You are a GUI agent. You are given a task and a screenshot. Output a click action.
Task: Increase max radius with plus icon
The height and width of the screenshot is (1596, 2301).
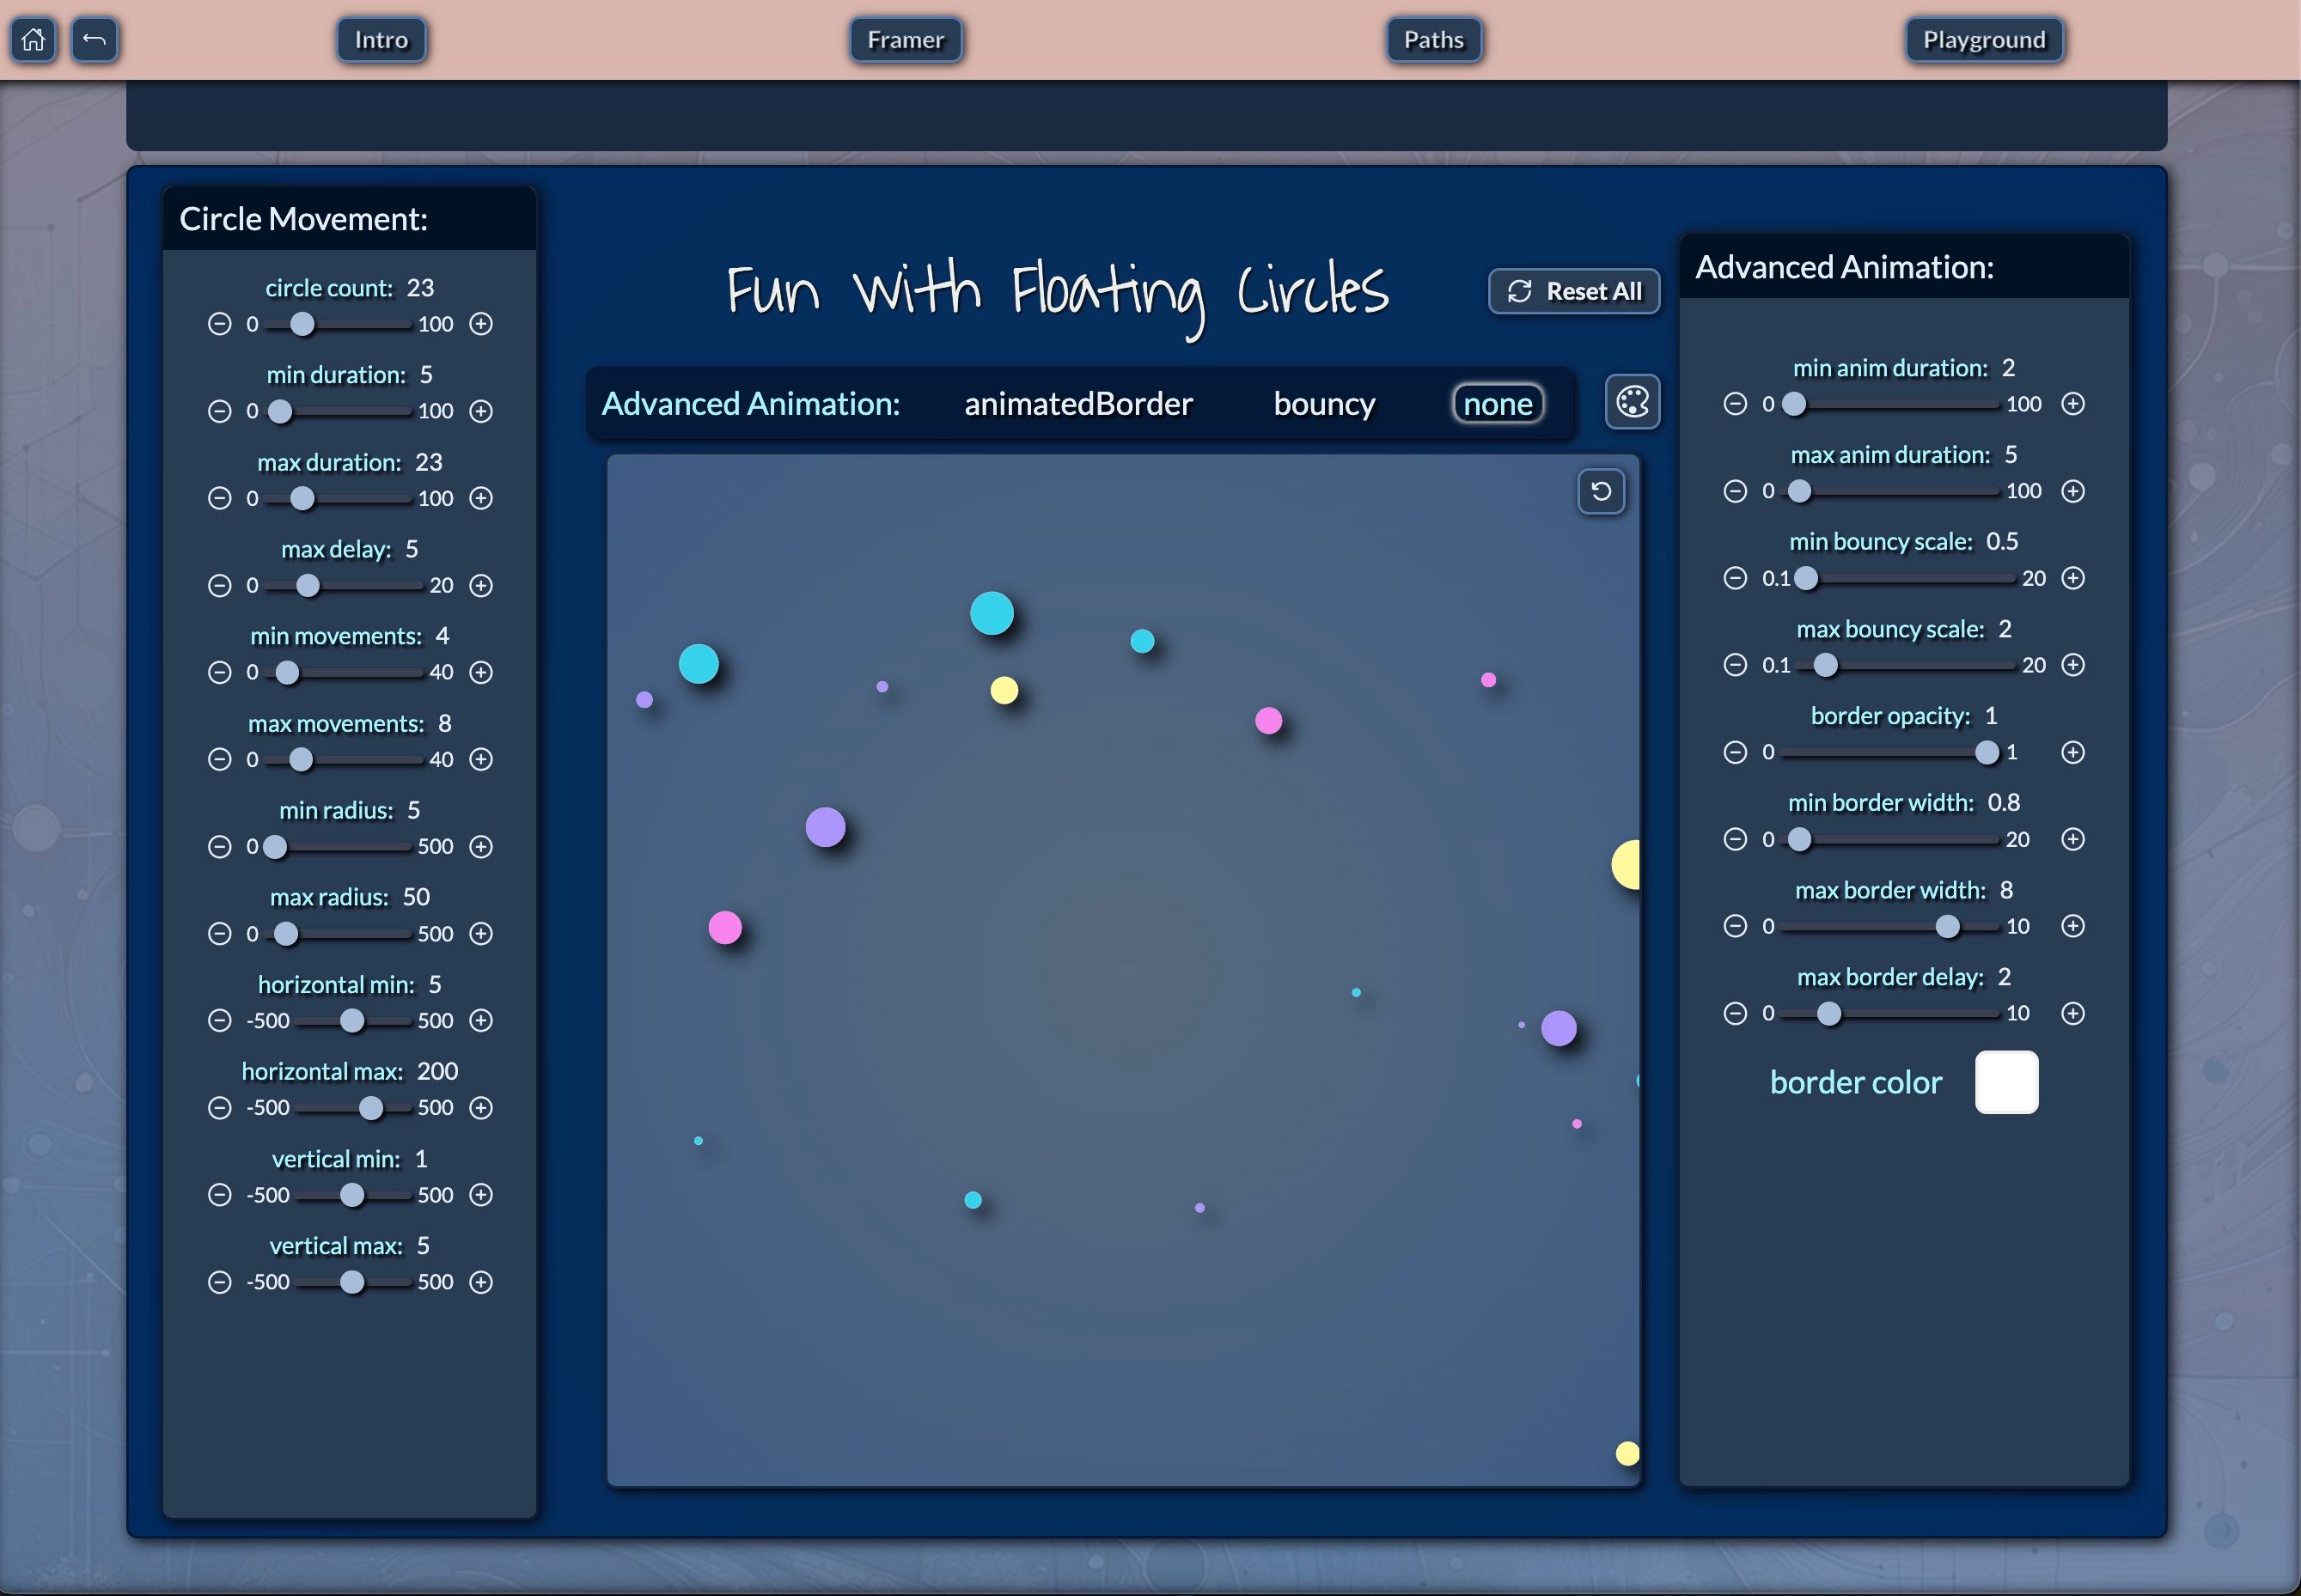(481, 934)
